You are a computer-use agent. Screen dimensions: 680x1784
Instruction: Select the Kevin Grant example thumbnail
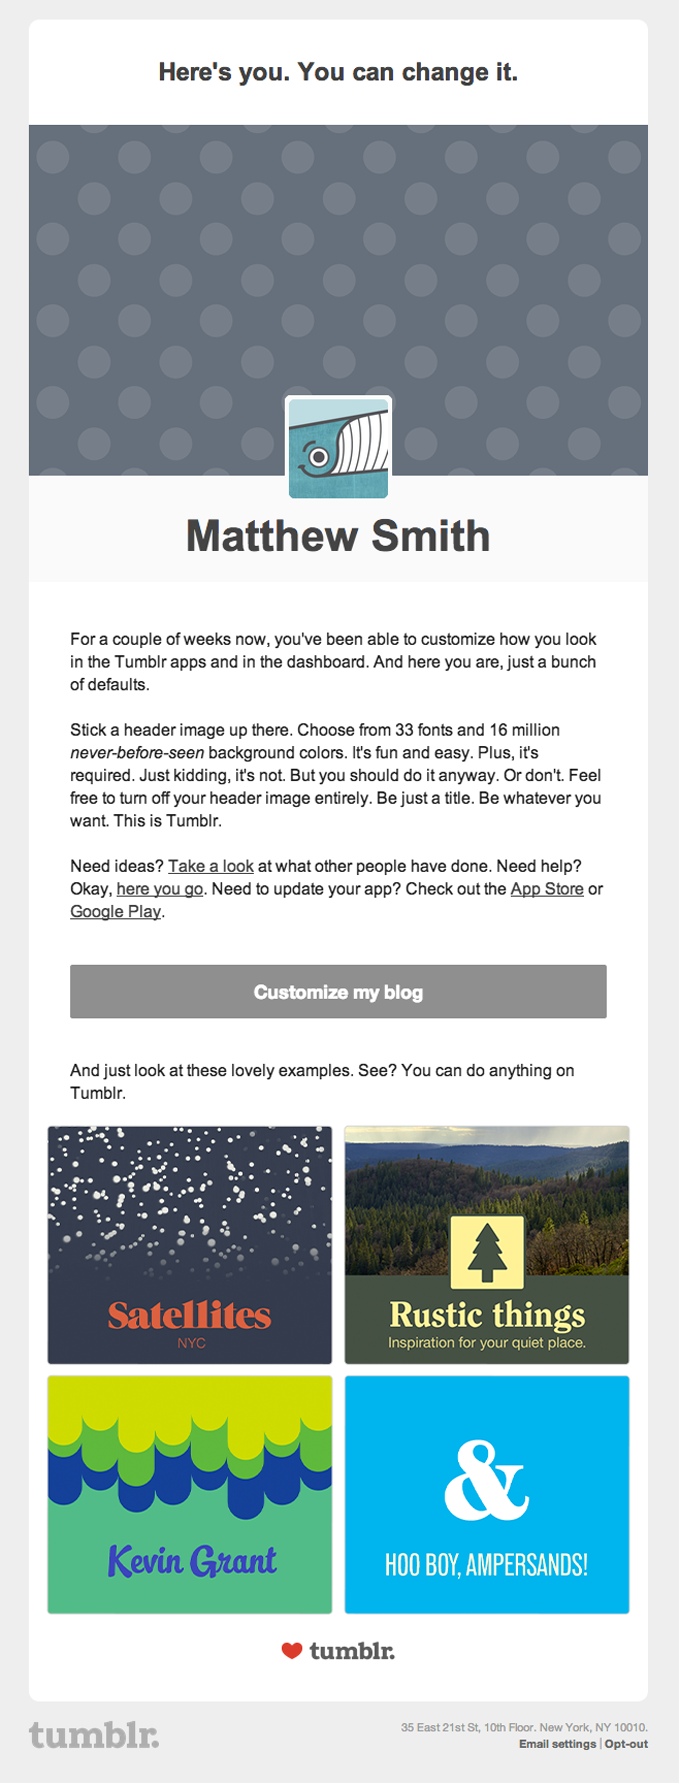point(189,1494)
